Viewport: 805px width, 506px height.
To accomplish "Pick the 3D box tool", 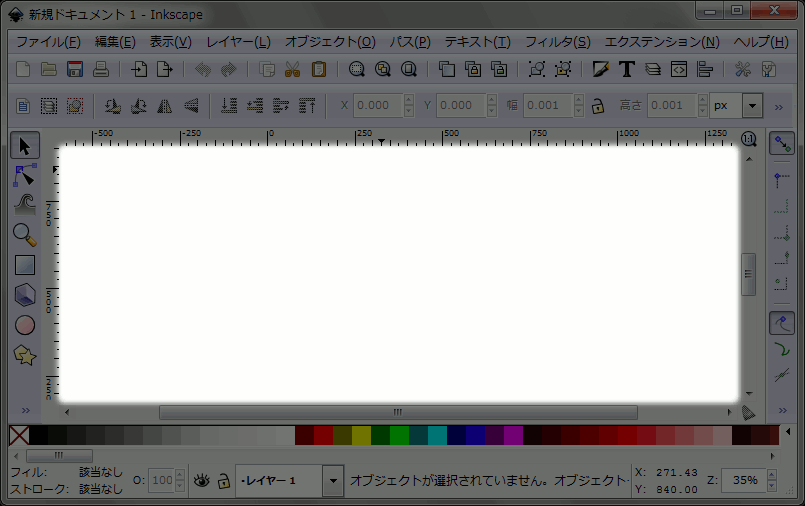I will (25, 295).
